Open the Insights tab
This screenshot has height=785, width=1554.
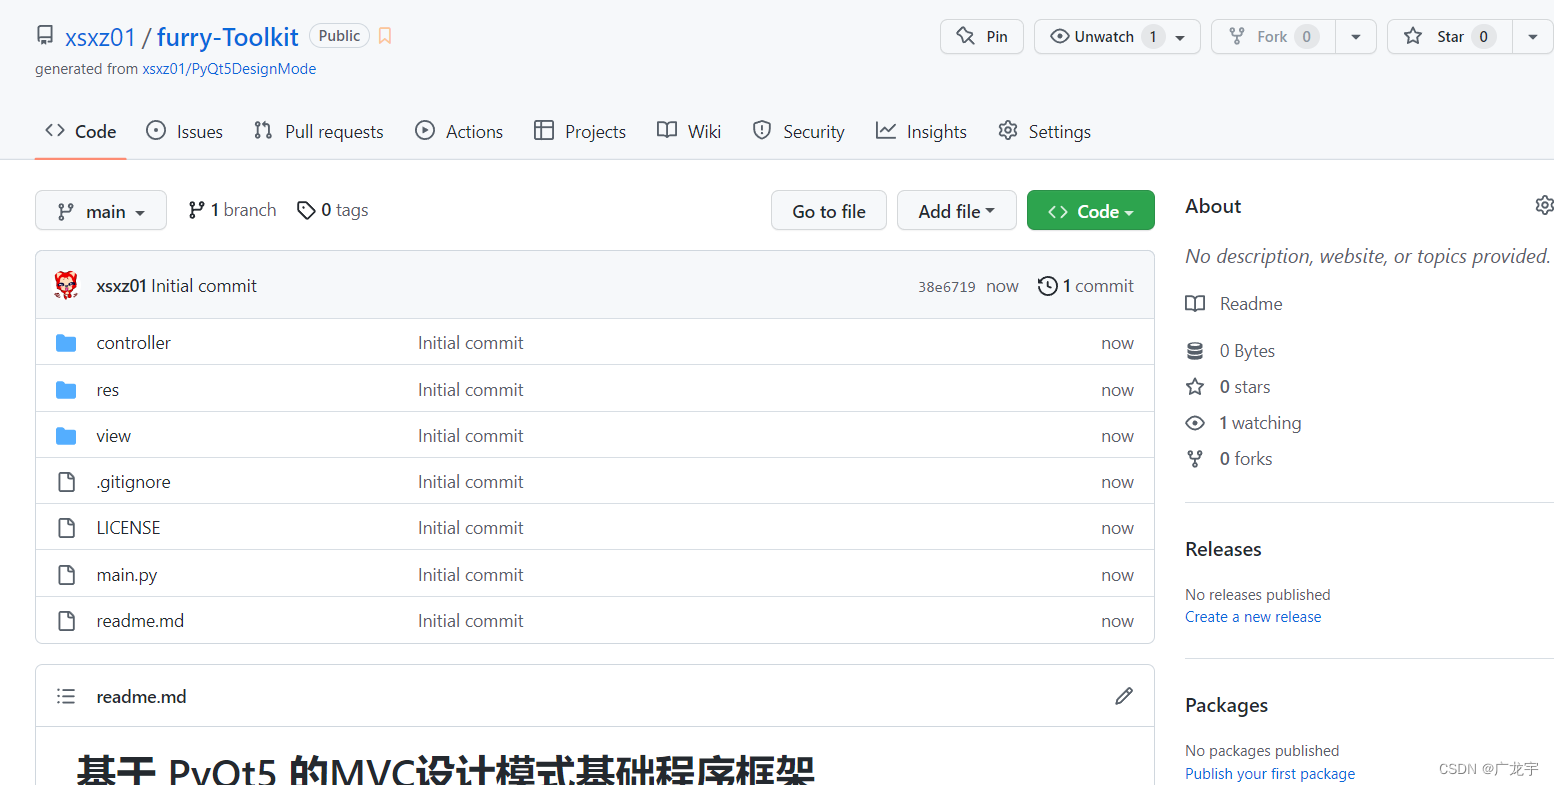[x=922, y=131]
